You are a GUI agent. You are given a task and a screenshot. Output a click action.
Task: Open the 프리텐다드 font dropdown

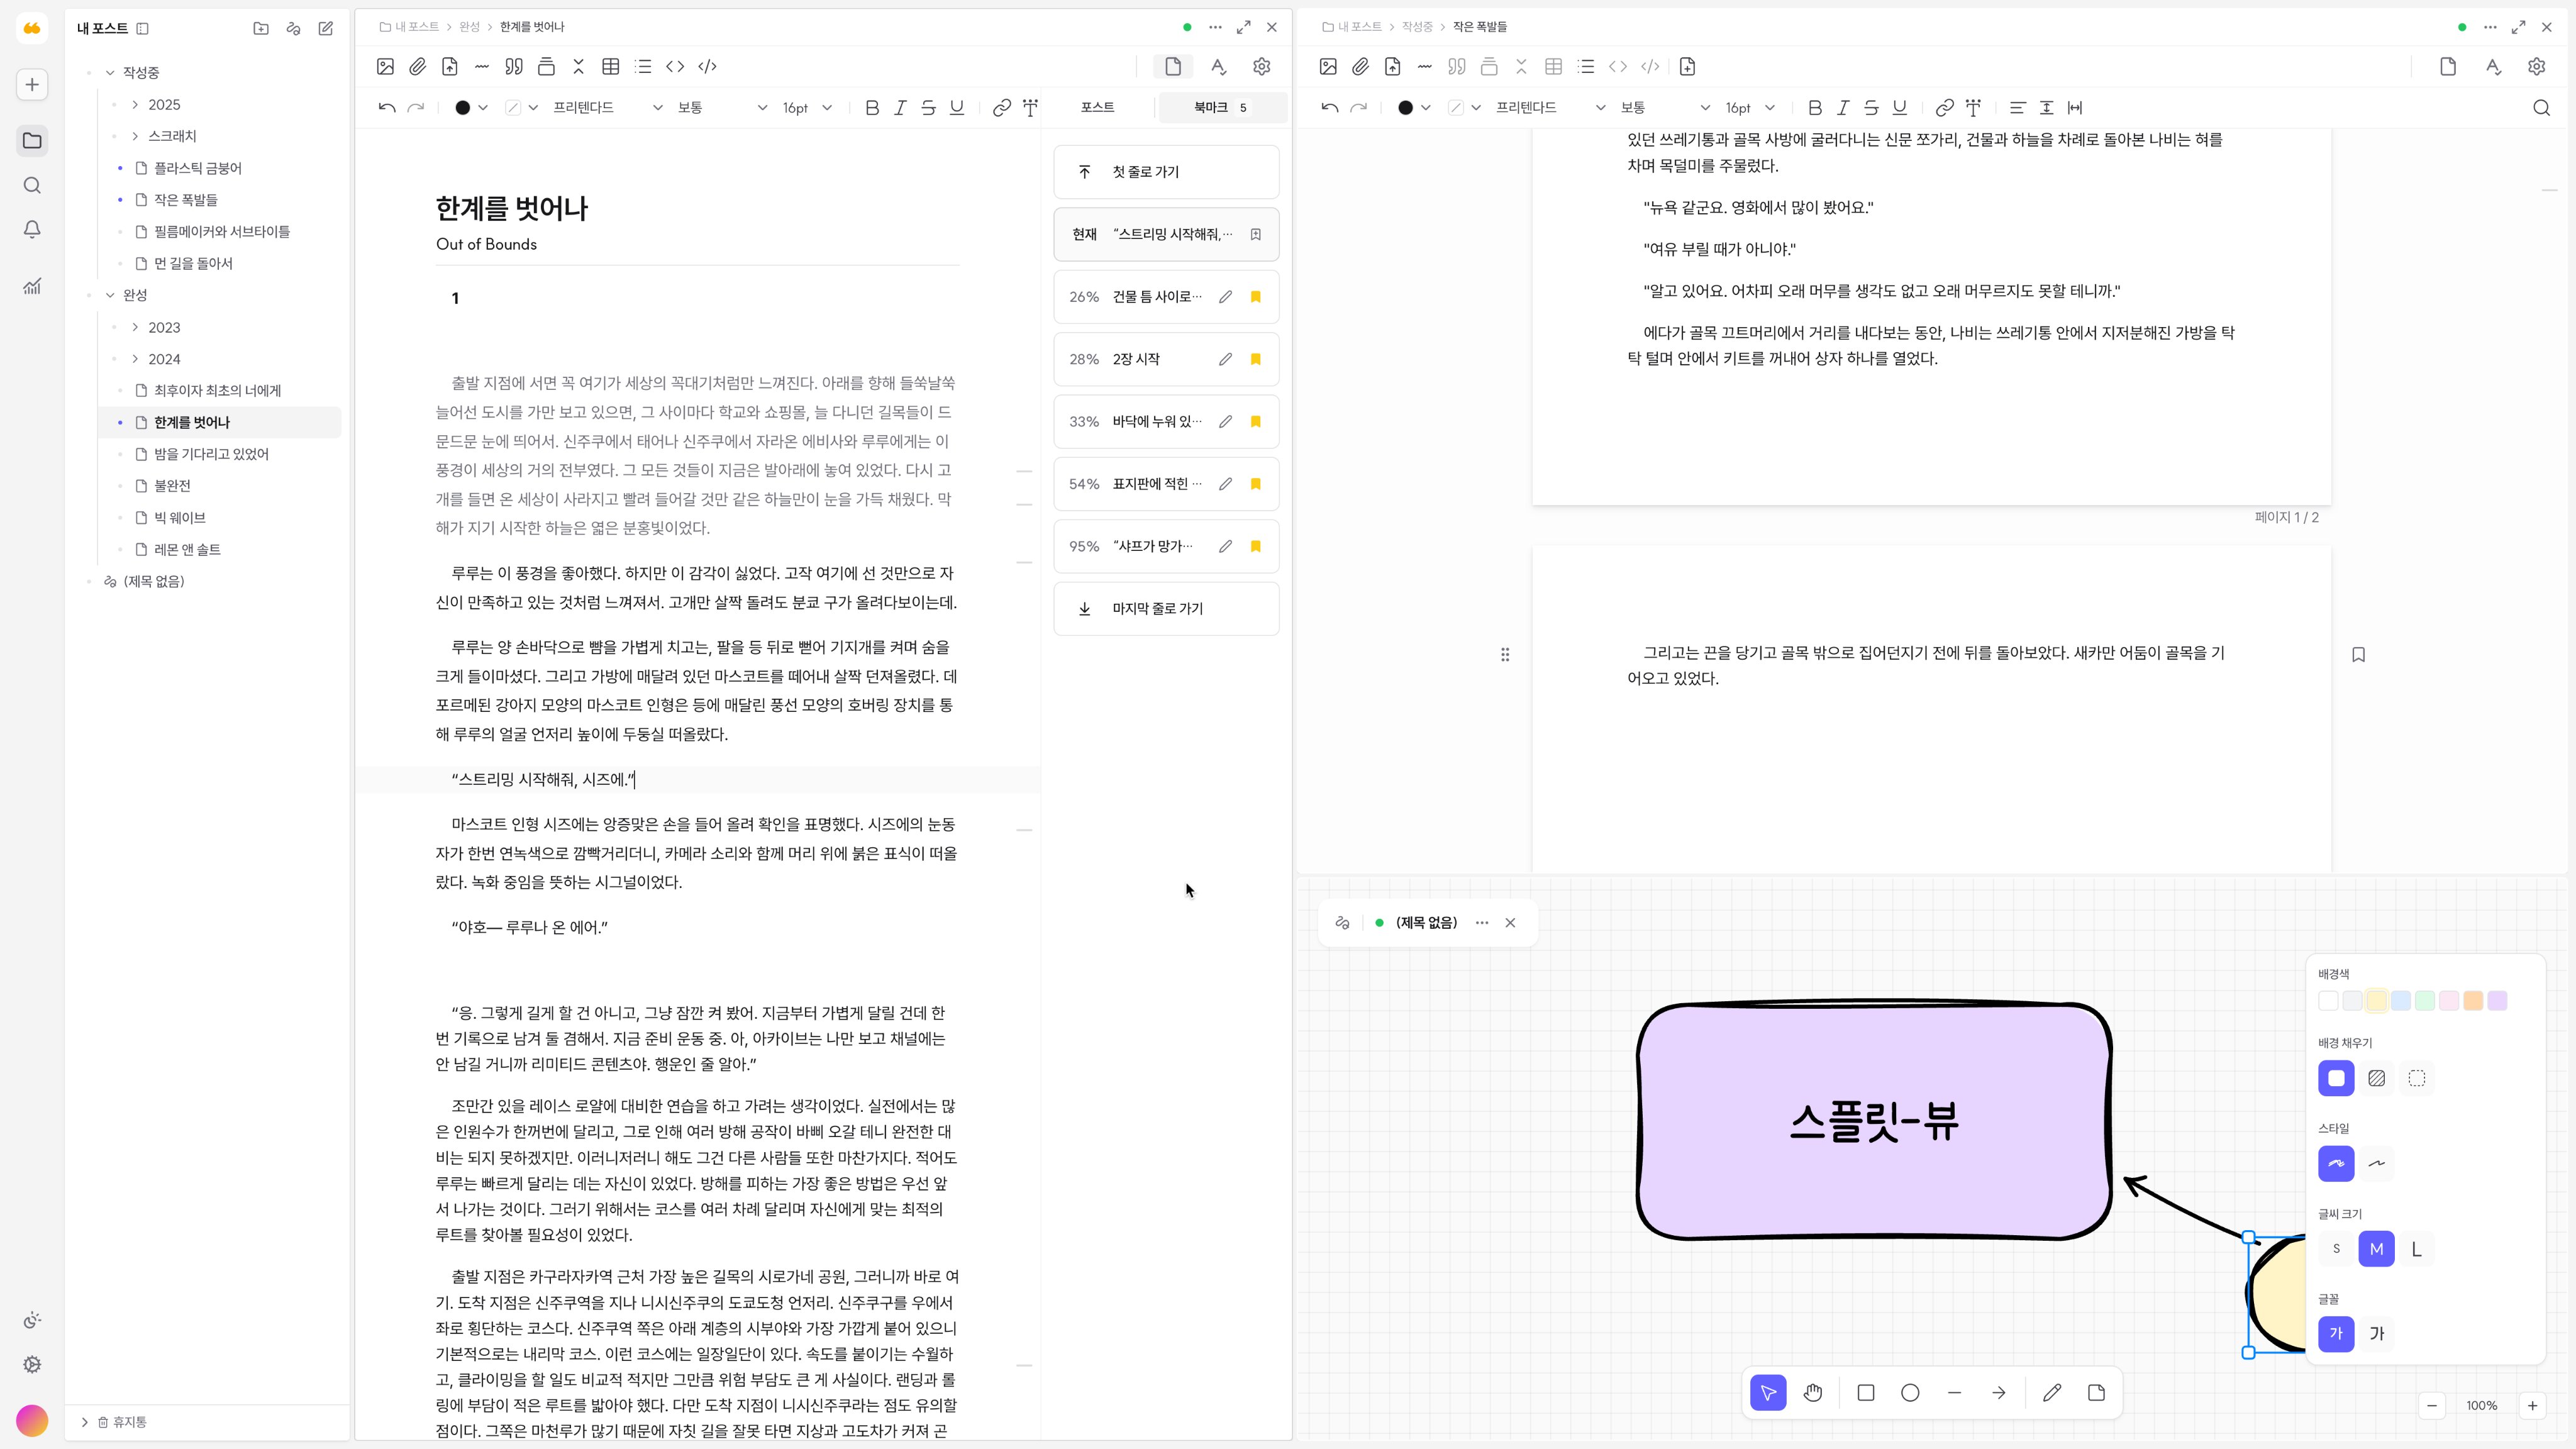click(600, 107)
